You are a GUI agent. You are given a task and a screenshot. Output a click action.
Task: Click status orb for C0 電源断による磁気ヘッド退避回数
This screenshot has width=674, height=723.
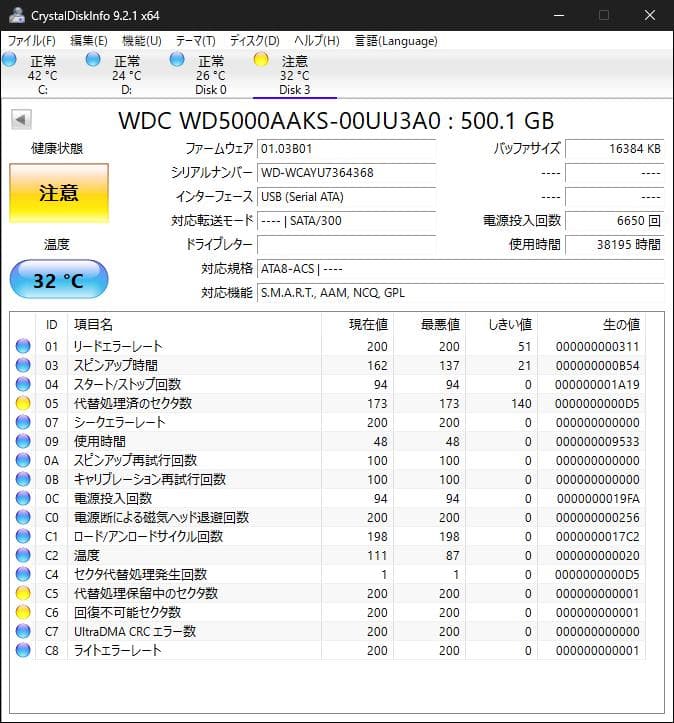click(23, 517)
